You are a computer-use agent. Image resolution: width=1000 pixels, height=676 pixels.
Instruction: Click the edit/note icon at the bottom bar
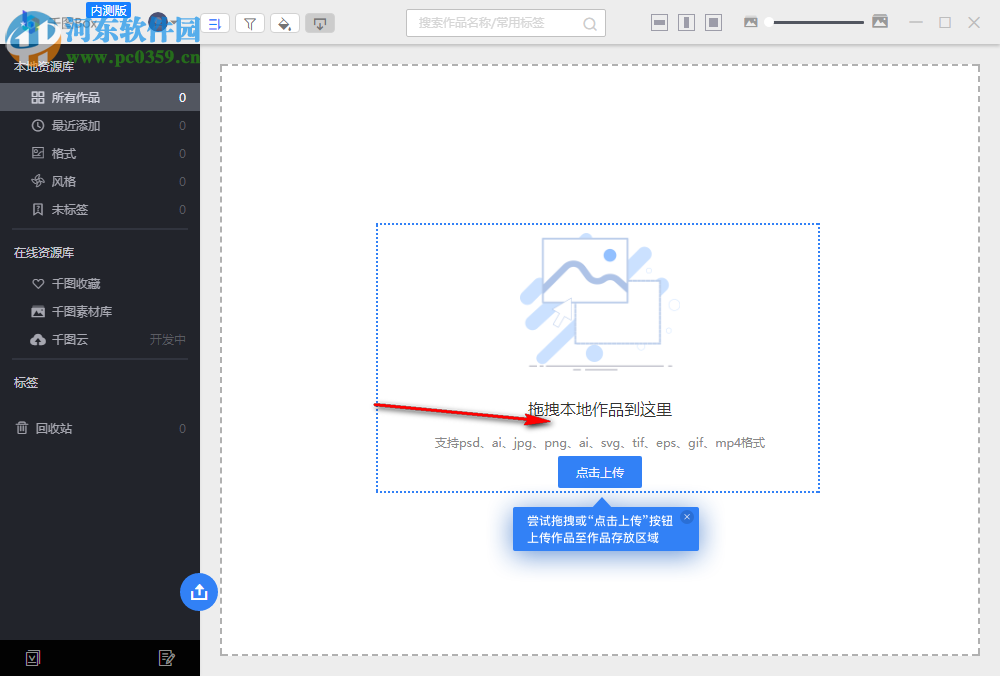167,658
